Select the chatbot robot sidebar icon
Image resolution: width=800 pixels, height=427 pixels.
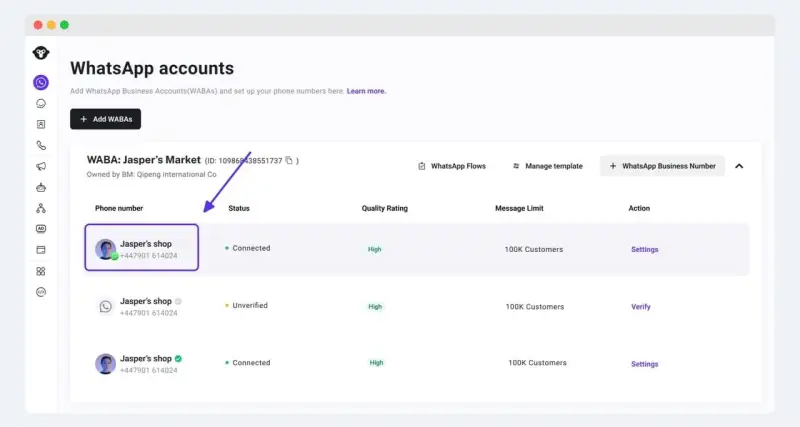41,187
